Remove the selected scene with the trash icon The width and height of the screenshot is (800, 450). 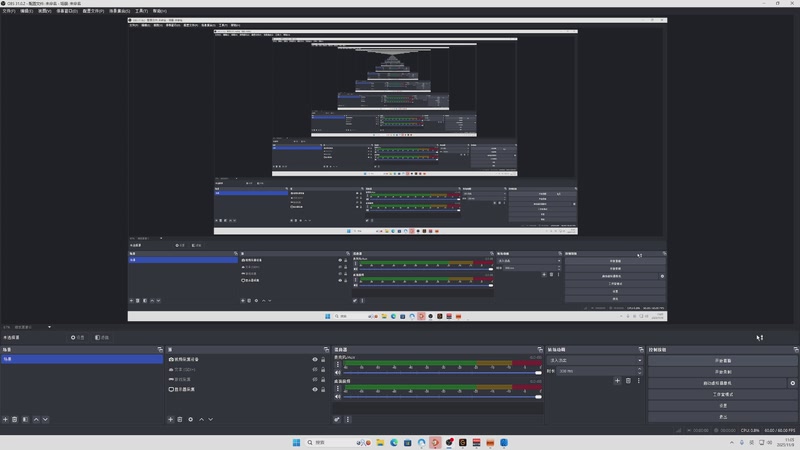pyautogui.click(x=15, y=419)
